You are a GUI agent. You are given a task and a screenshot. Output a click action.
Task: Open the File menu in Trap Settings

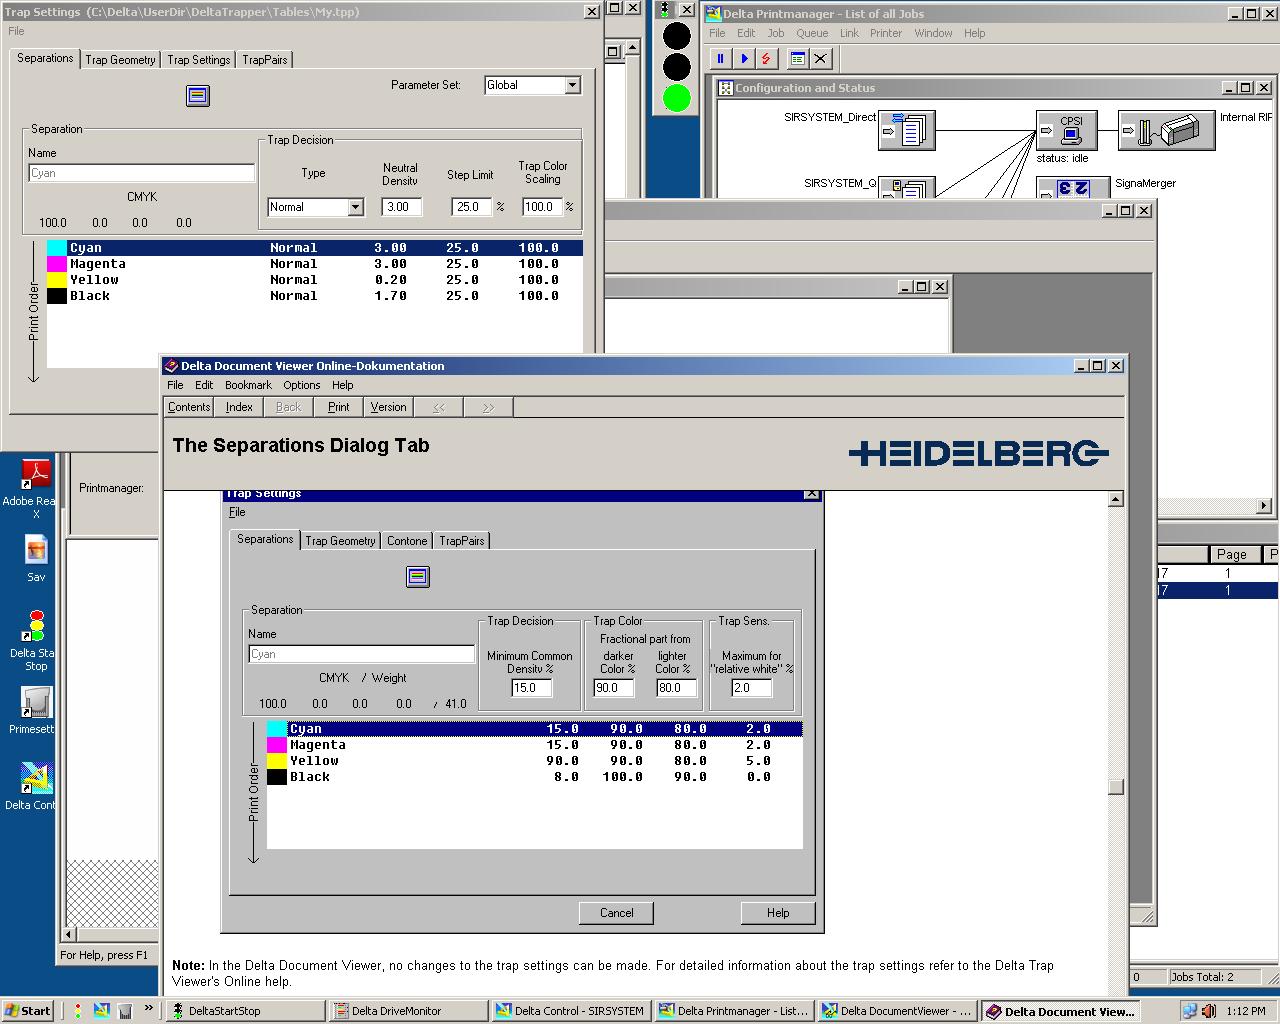(x=16, y=31)
